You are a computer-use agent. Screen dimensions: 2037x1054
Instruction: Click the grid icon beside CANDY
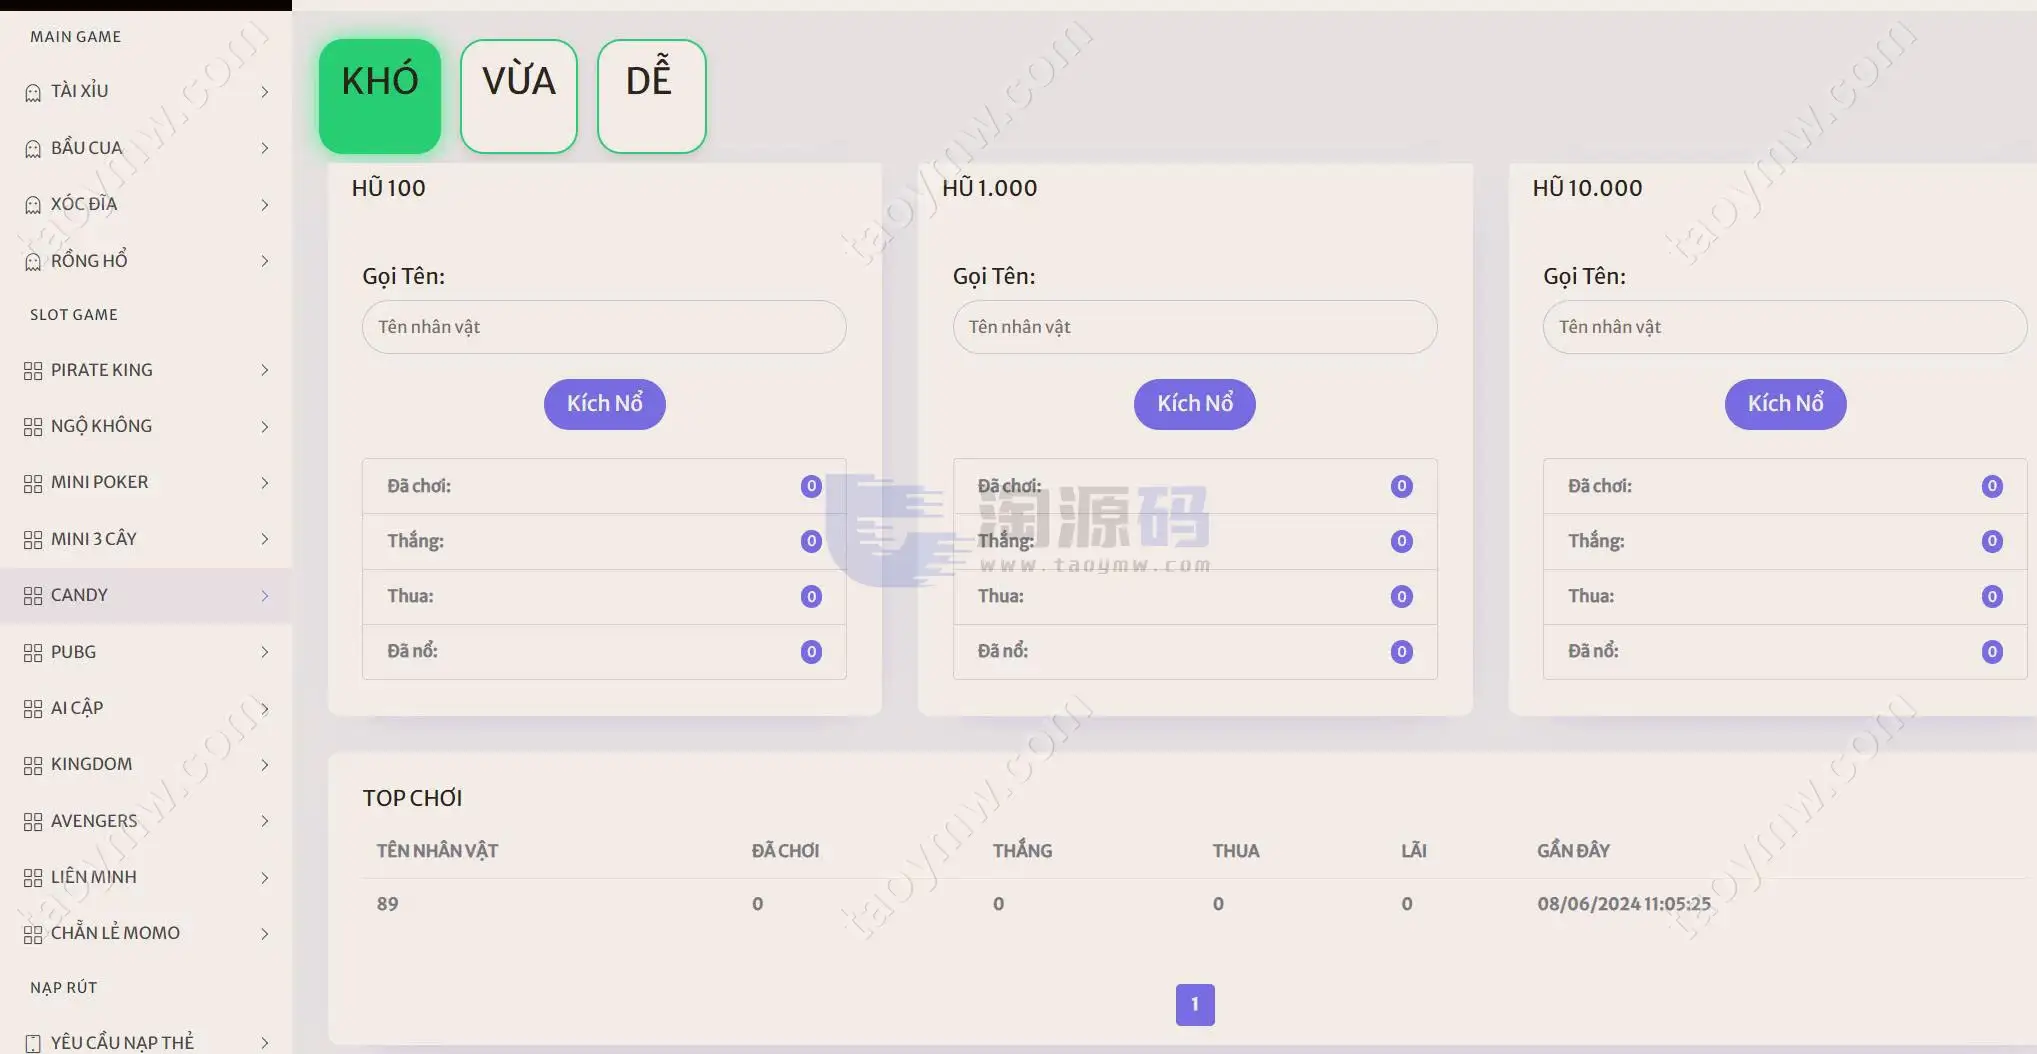[x=33, y=596]
